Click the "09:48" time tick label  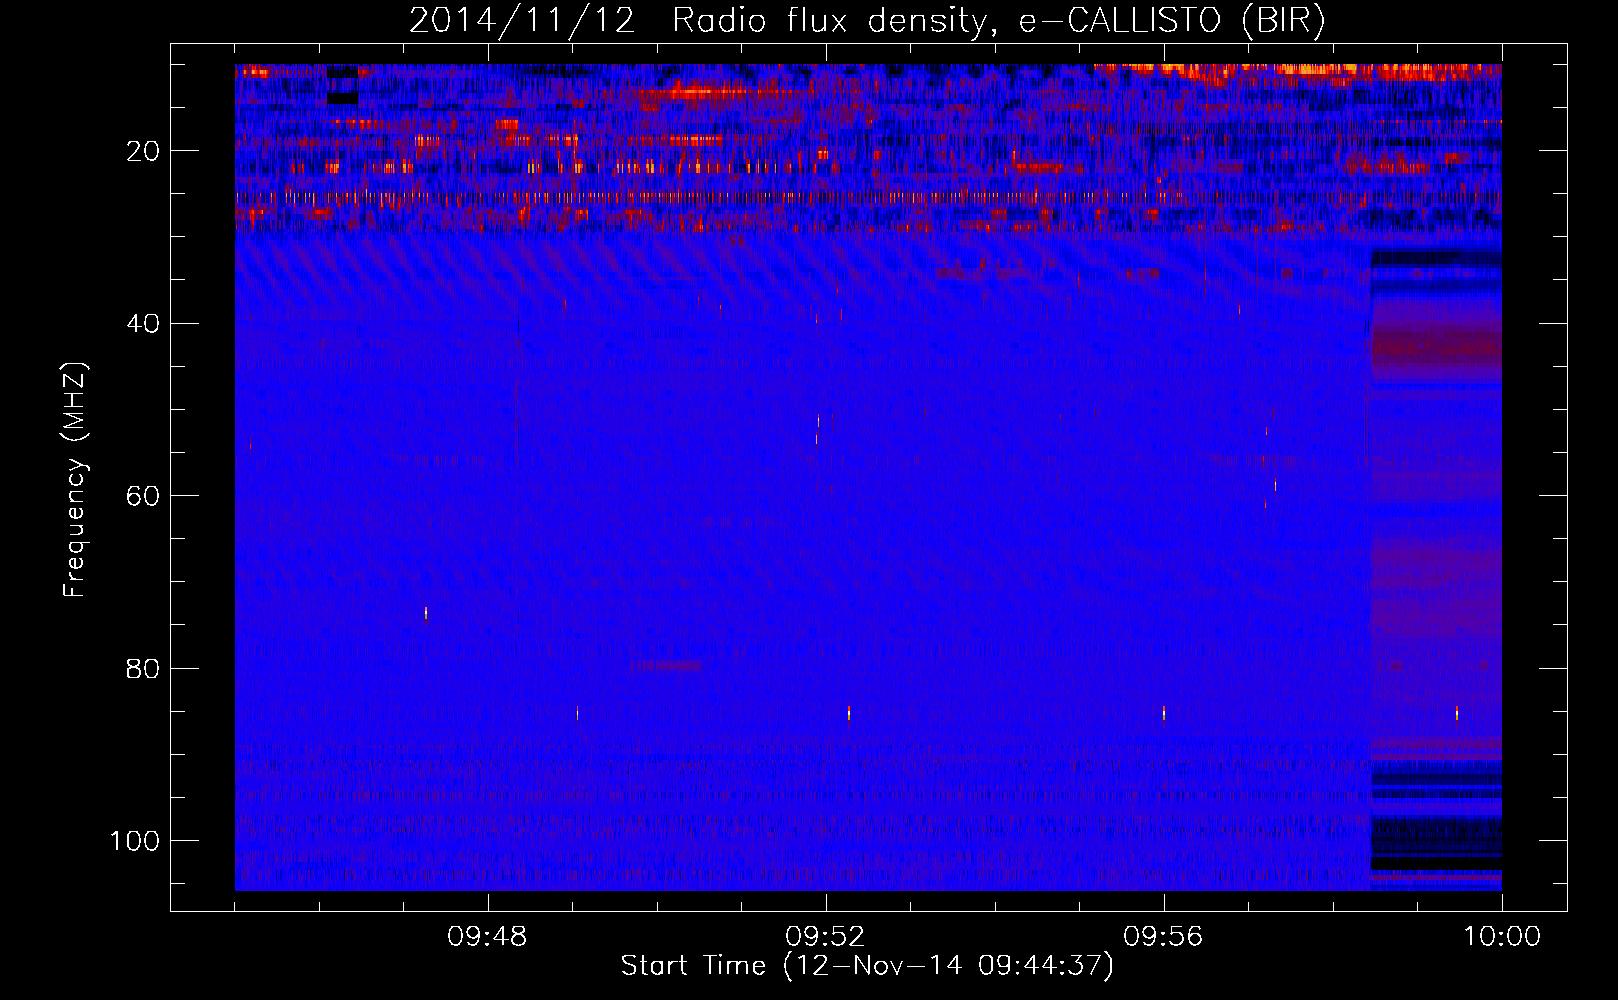[487, 937]
